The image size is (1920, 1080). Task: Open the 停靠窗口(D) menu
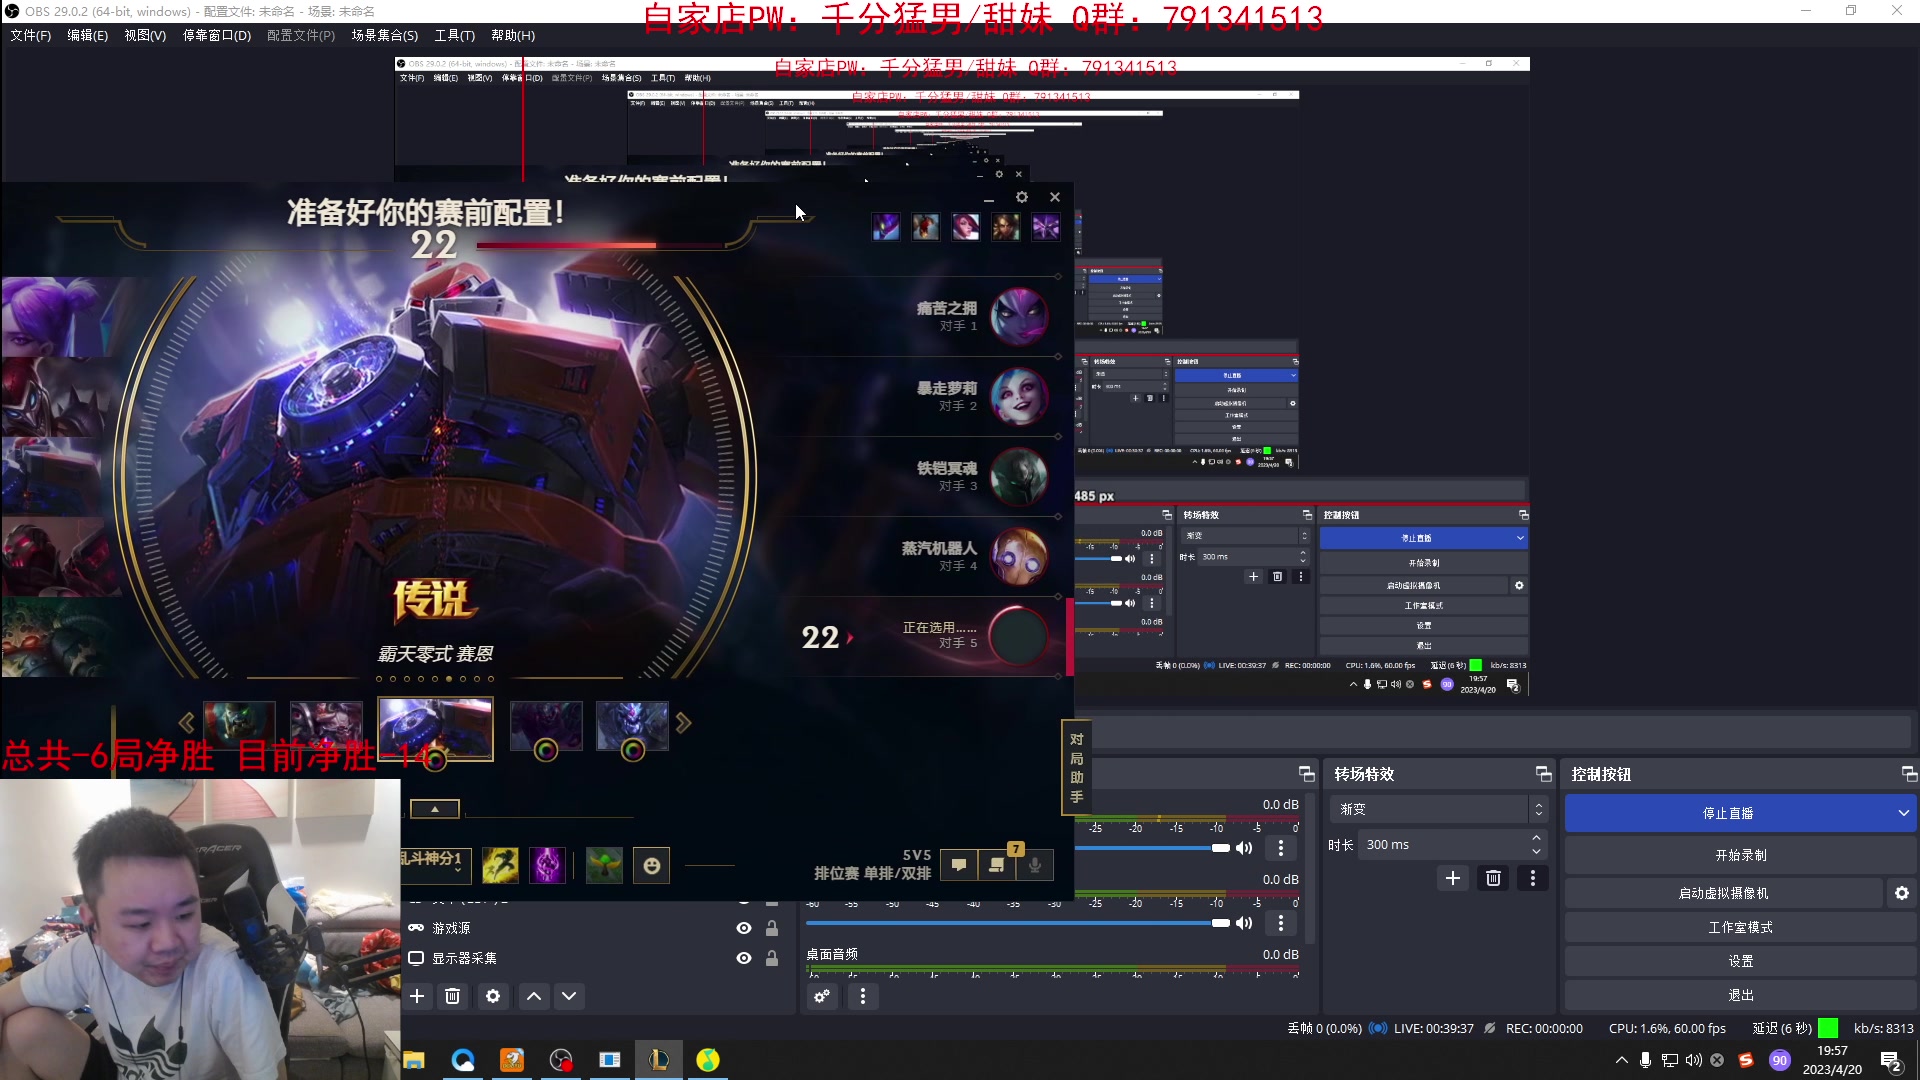click(217, 35)
